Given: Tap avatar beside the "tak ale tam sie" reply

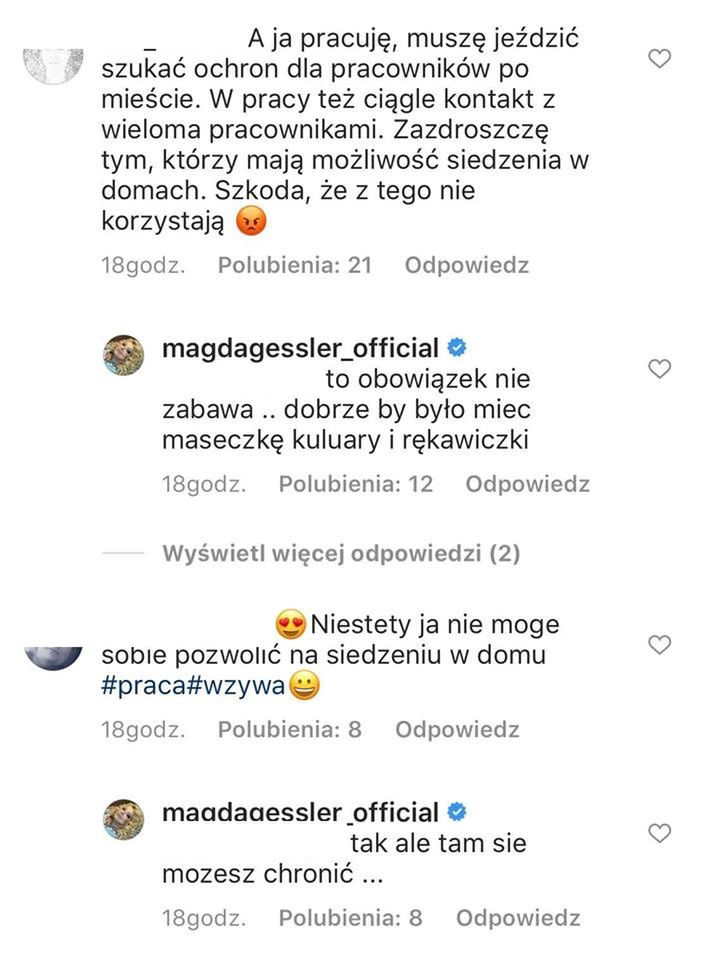Looking at the screenshot, I should pyautogui.click(x=127, y=819).
